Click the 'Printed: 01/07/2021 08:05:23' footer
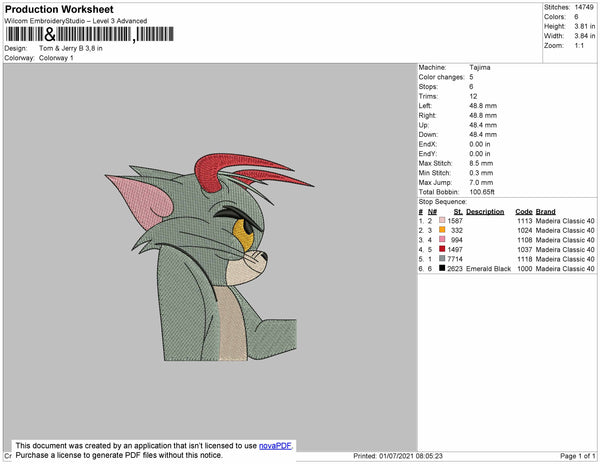Image resolution: width=600 pixels, height=464 pixels. click(x=398, y=456)
